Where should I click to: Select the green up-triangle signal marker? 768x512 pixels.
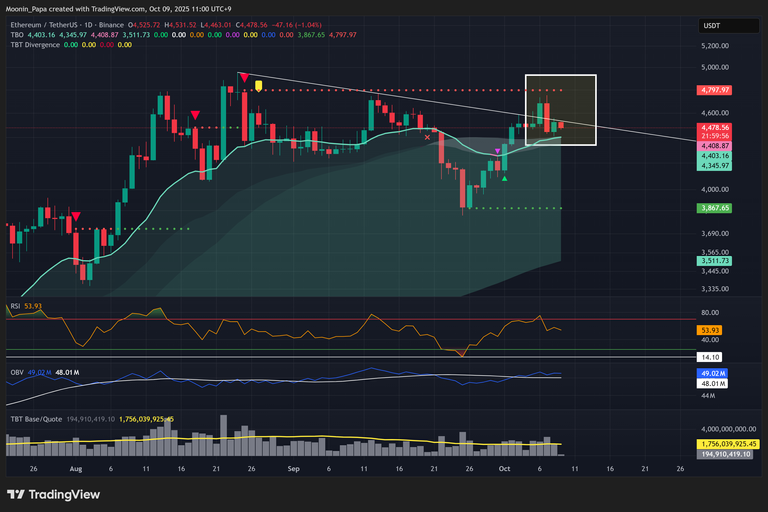505,178
